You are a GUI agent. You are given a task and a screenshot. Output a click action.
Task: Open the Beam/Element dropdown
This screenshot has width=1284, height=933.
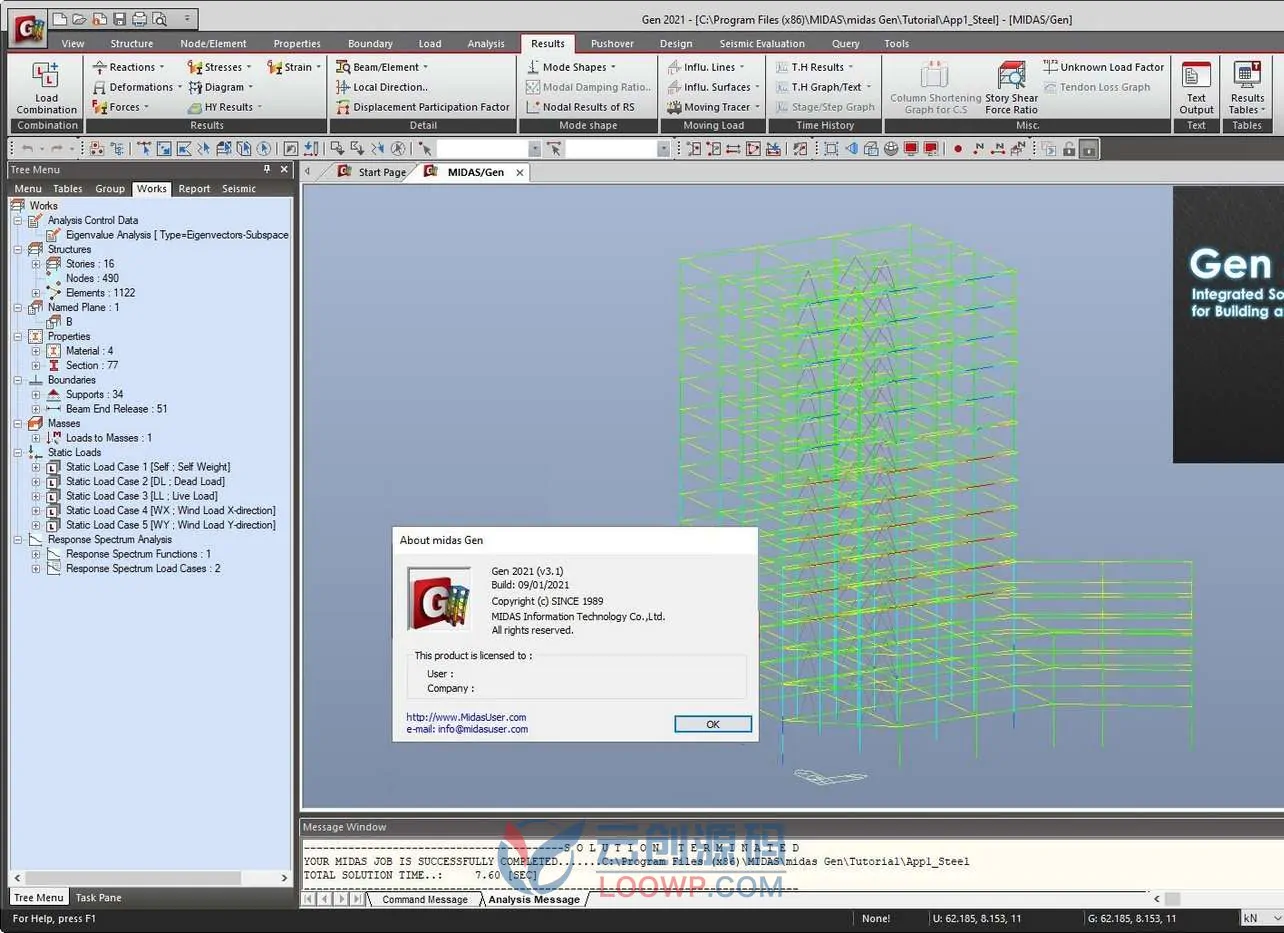pyautogui.click(x=382, y=67)
